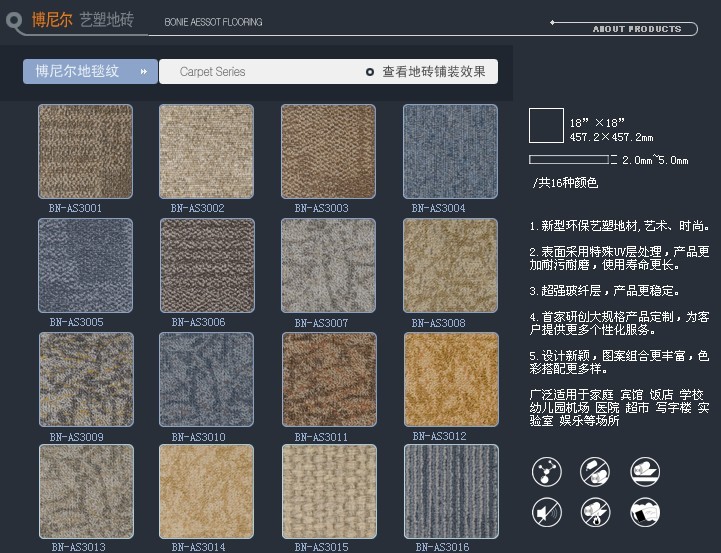Select the Carpet Series label
This screenshot has width=721, height=553.
[212, 72]
